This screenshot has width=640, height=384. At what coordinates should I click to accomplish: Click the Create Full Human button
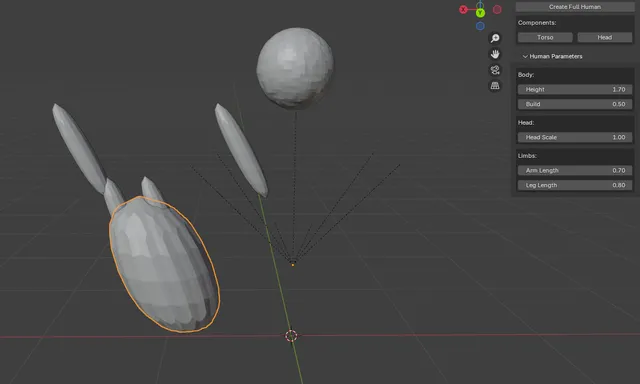[575, 7]
